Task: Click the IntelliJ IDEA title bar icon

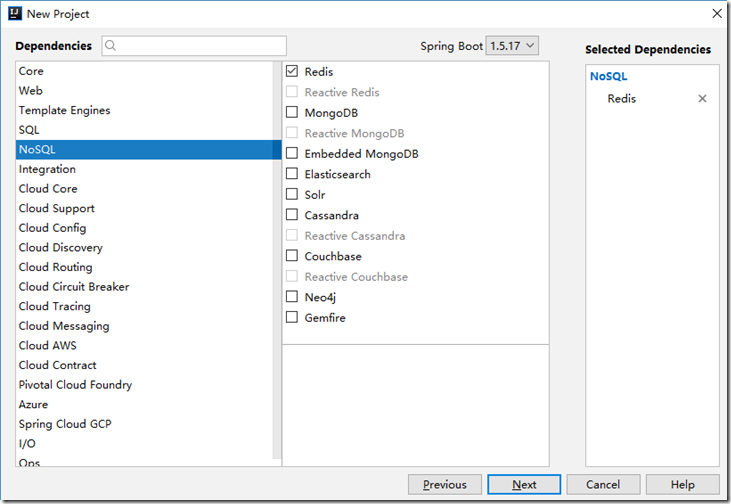Action: [15, 14]
